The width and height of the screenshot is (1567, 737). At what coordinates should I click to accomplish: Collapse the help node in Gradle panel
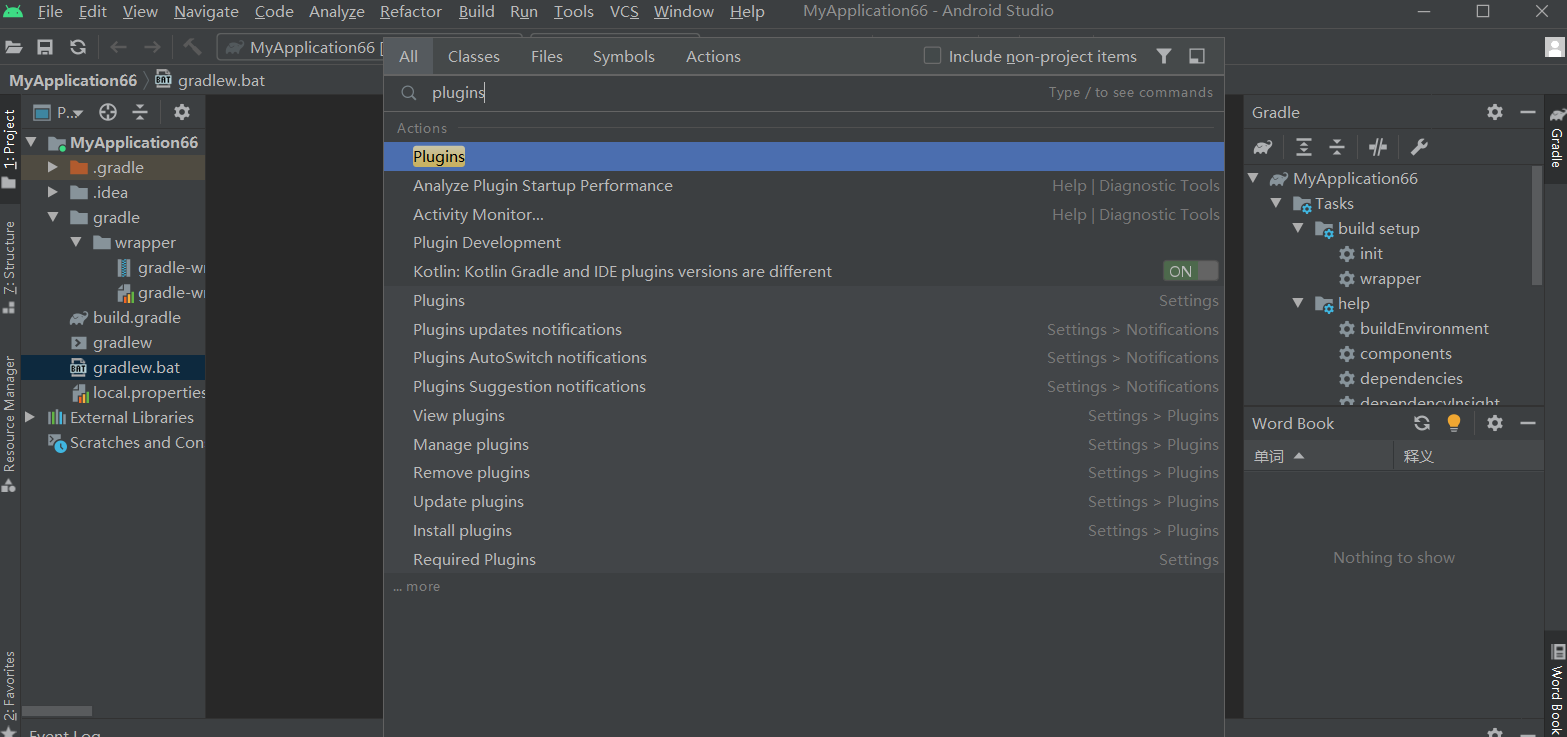(x=1298, y=304)
